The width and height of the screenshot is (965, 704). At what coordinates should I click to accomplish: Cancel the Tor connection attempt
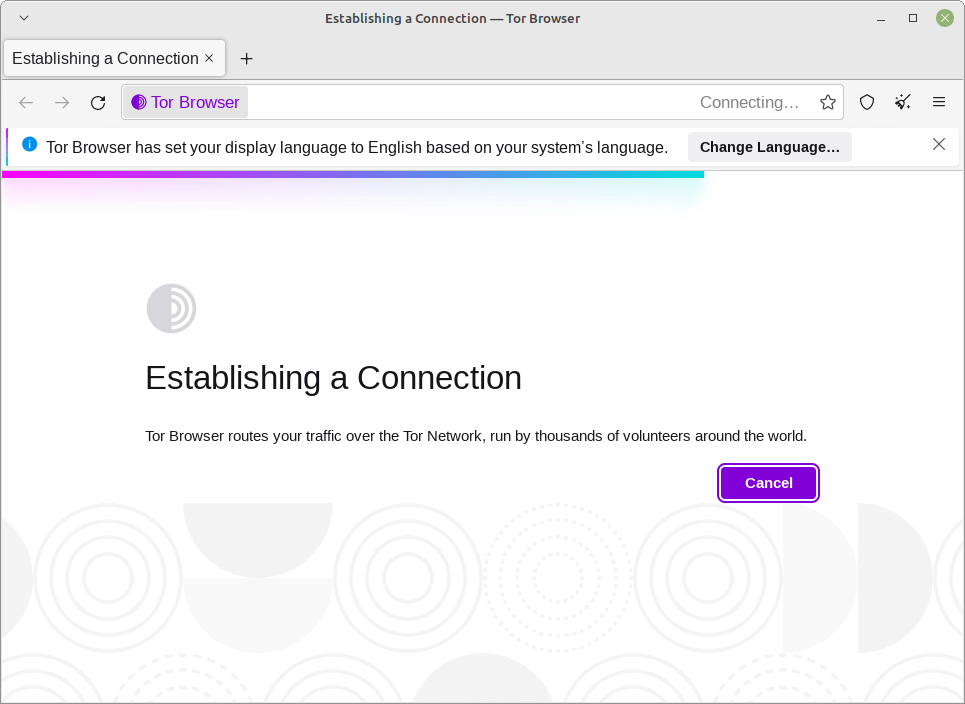pos(768,483)
